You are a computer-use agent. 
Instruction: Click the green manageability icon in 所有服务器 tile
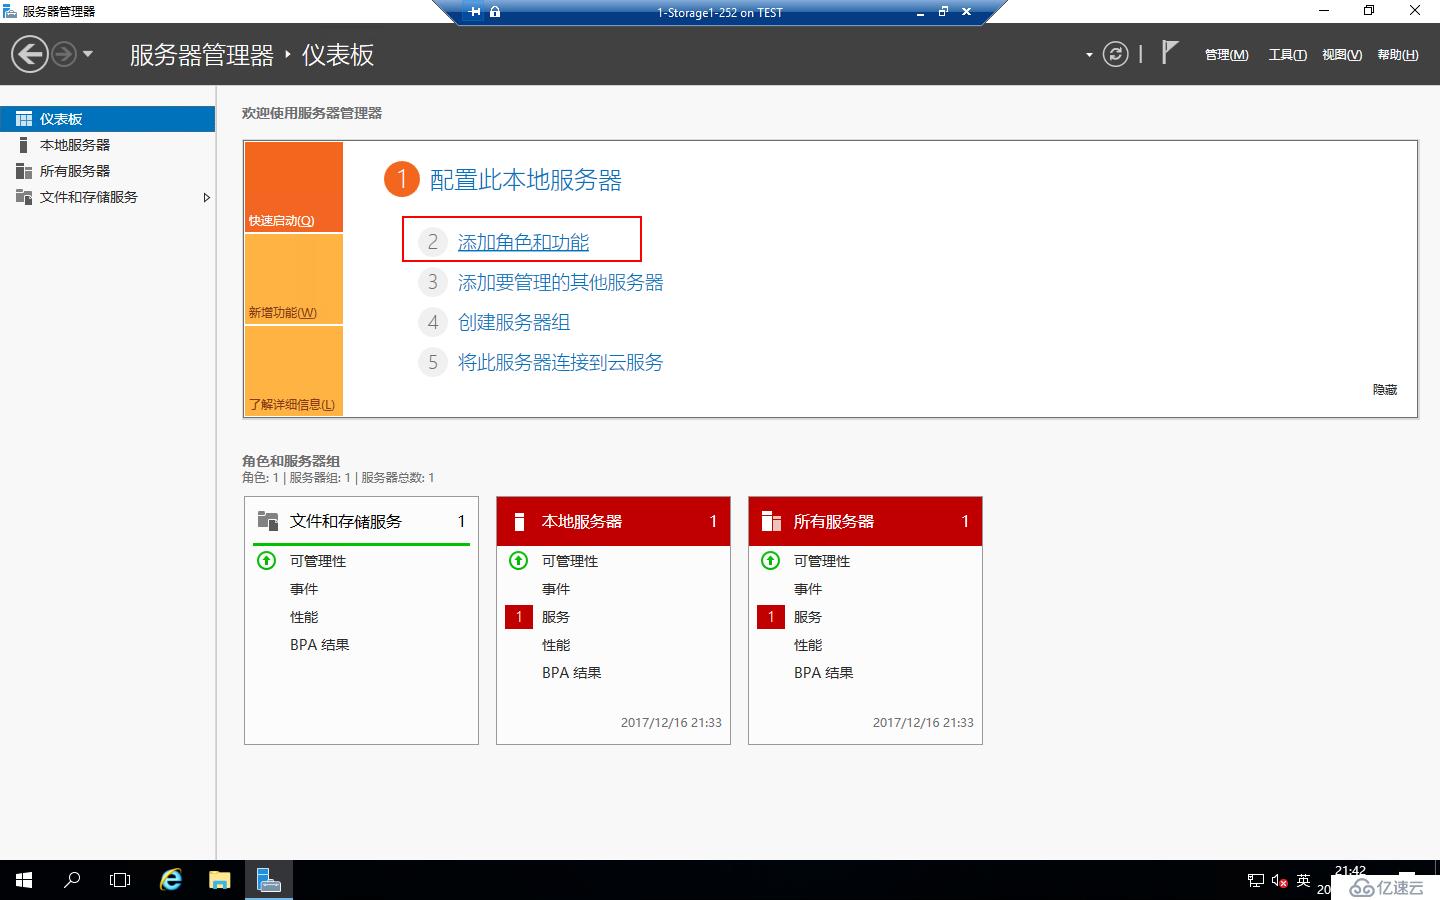(x=770, y=561)
